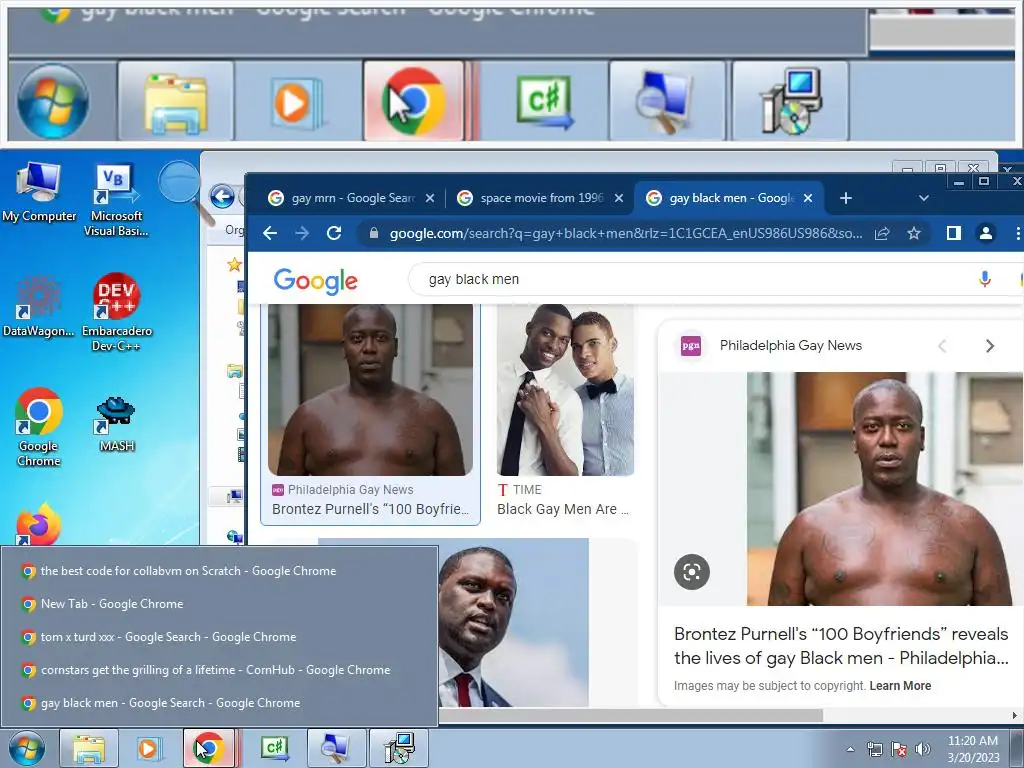The height and width of the screenshot is (768, 1024).
Task: Open the C# application in the bottom taskbar
Action: [x=275, y=748]
